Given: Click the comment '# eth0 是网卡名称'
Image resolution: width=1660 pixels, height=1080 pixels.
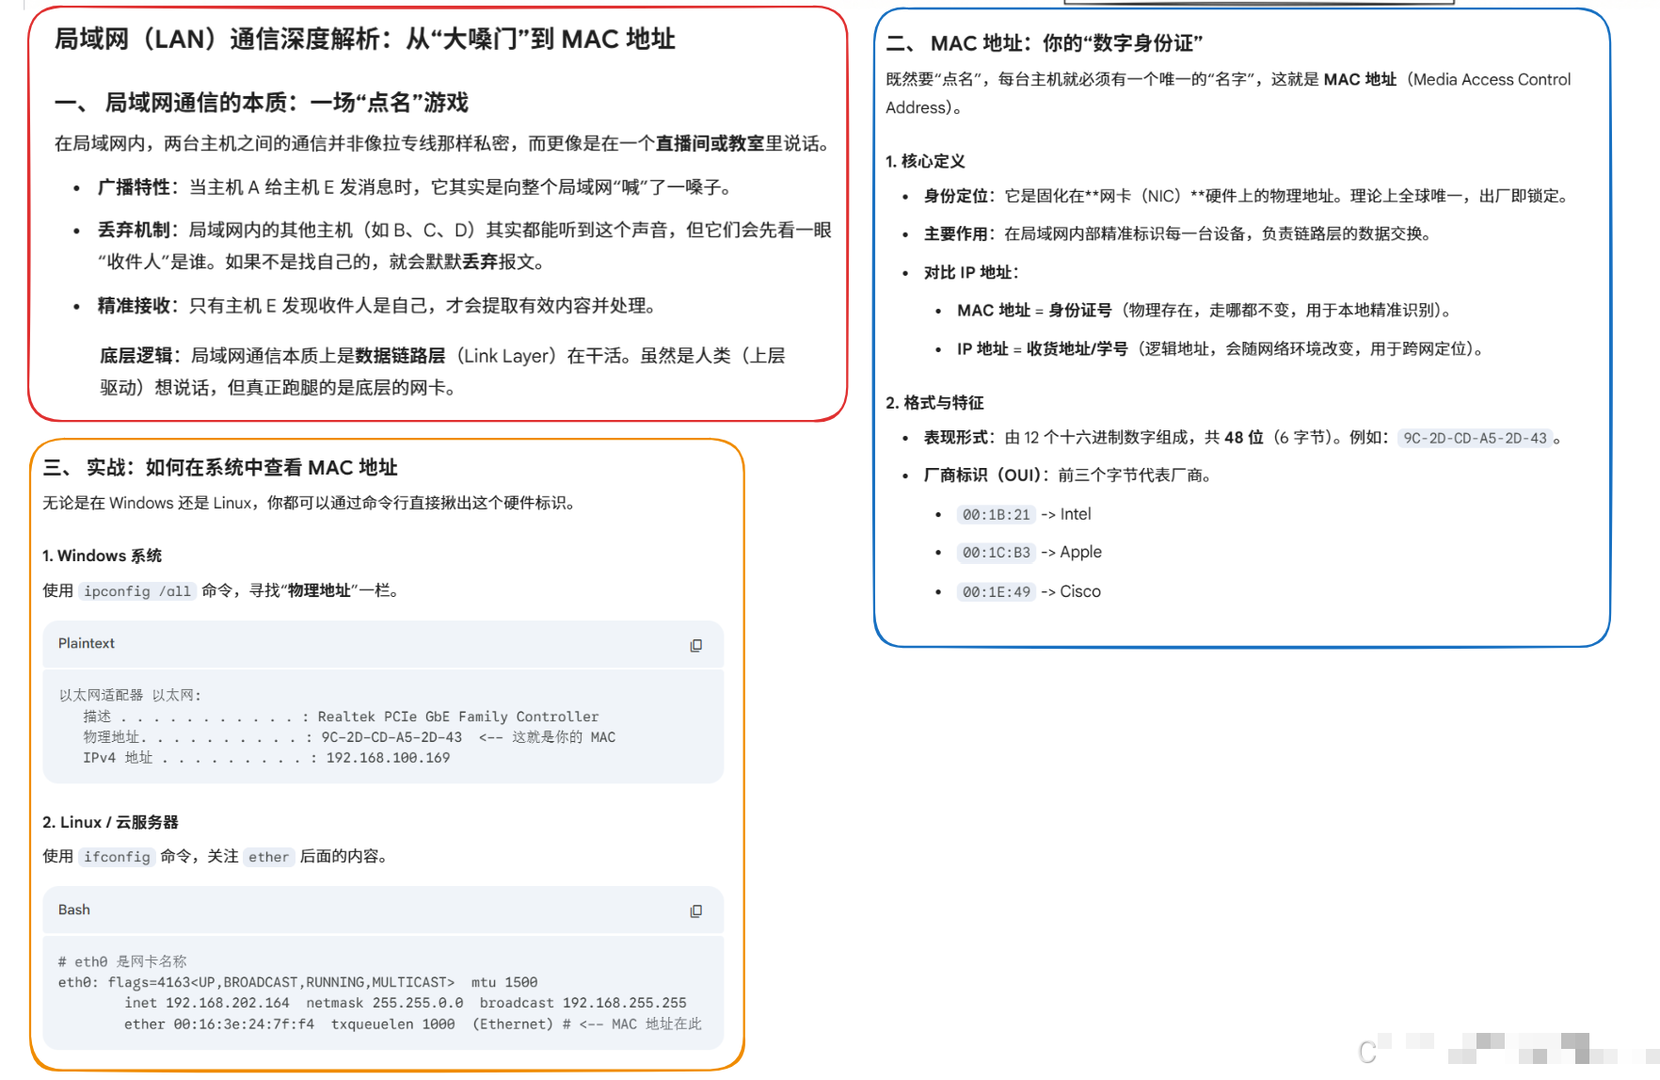Looking at the screenshot, I should click(122, 962).
